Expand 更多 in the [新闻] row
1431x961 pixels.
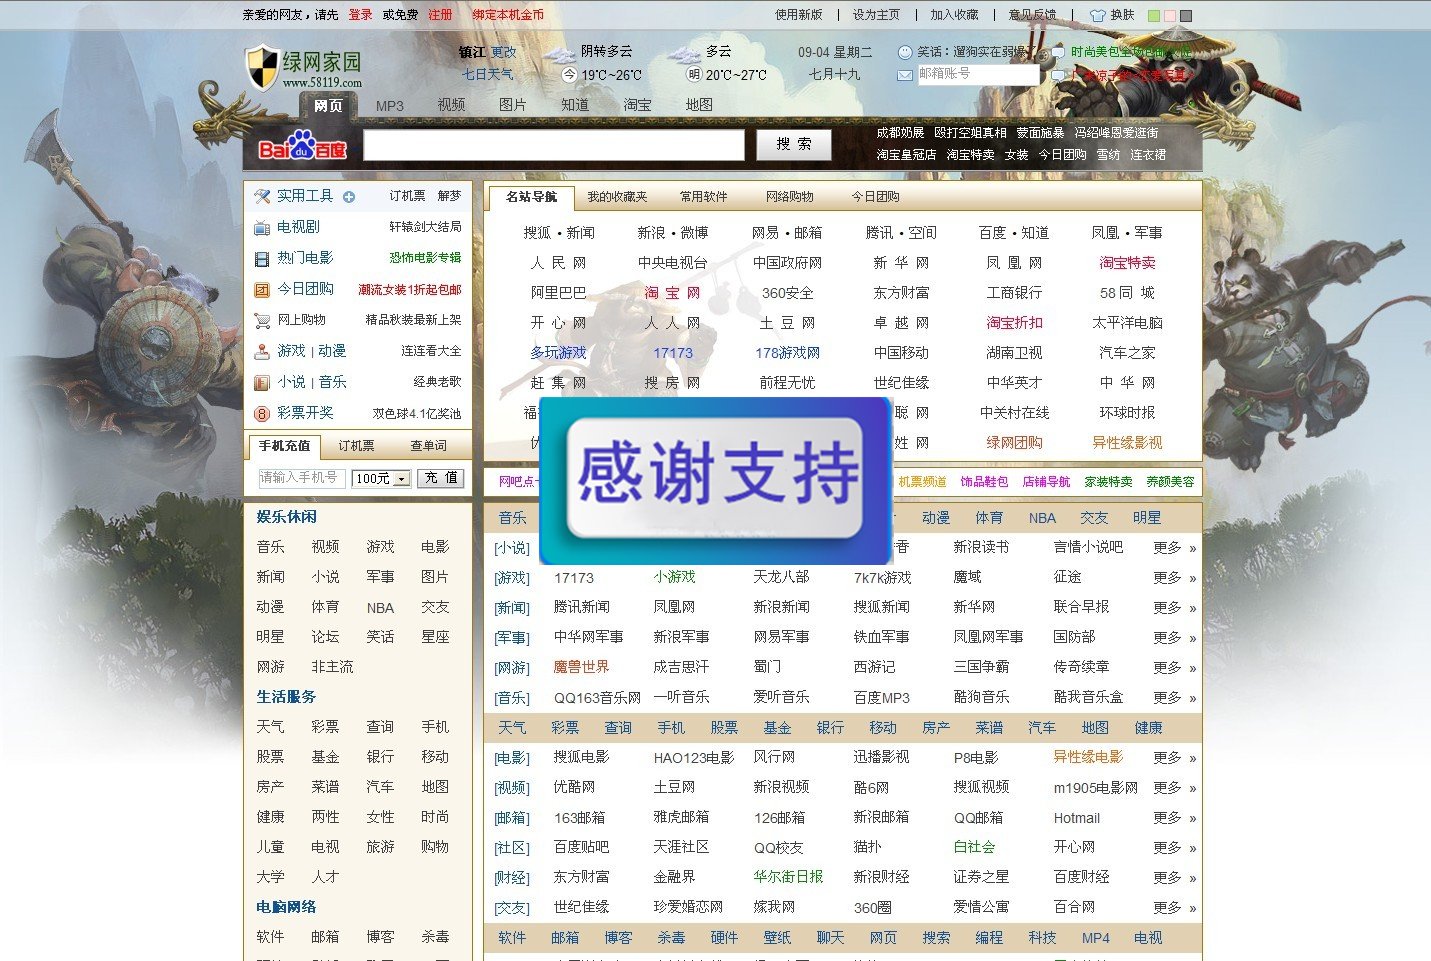pos(1175,608)
